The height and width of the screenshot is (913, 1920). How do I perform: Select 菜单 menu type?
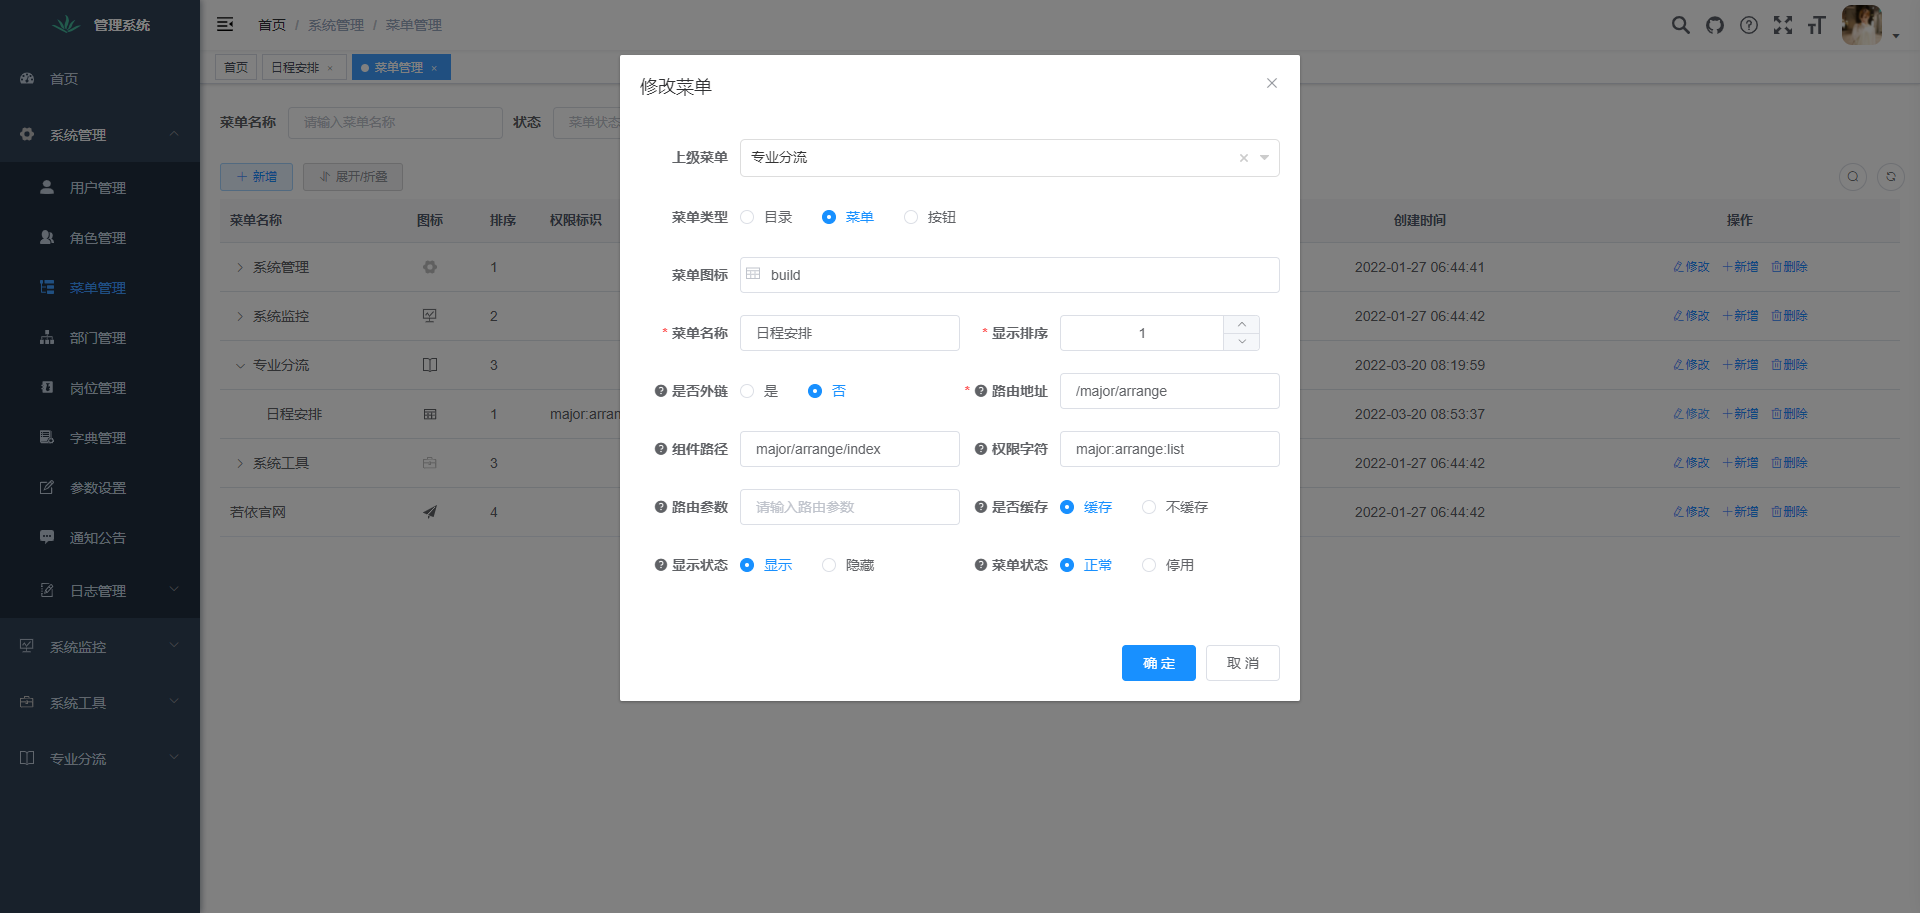coord(848,217)
